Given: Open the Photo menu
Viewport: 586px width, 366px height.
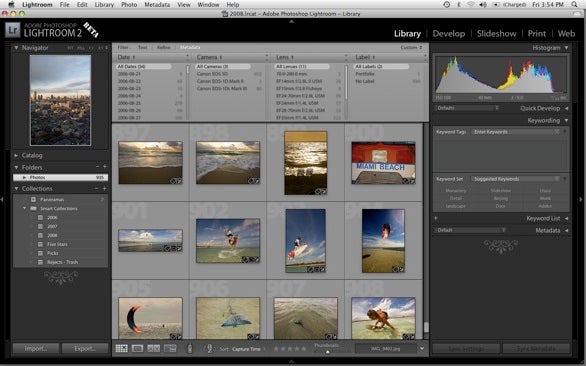Looking at the screenshot, I should pyautogui.click(x=129, y=4).
